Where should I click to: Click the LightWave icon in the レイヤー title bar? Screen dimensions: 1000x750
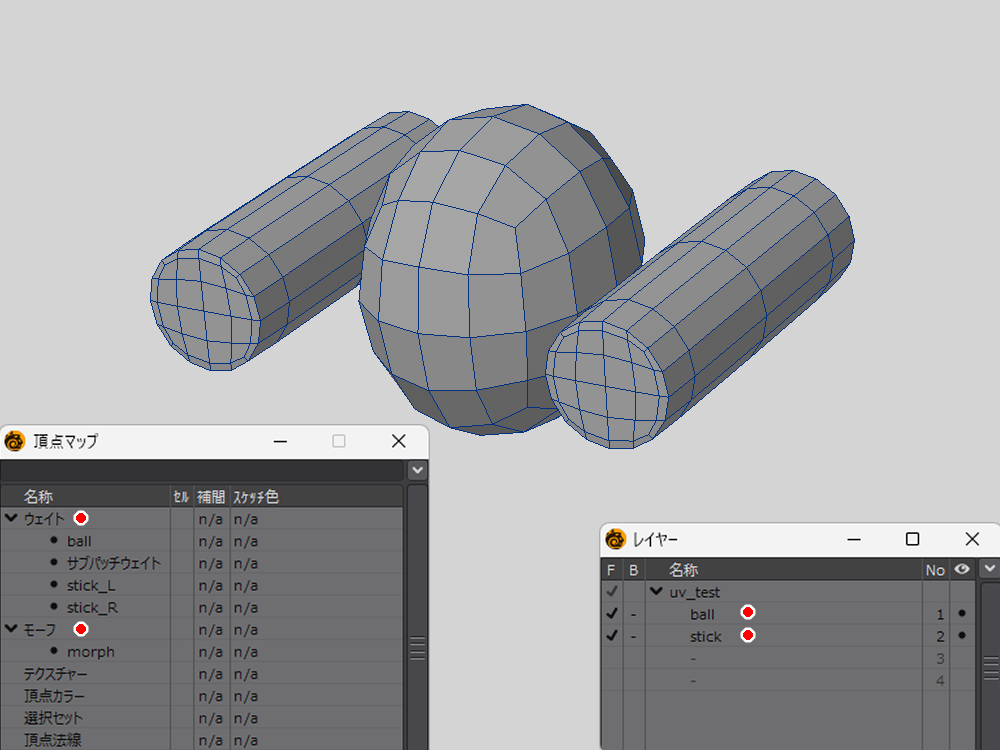pos(615,540)
